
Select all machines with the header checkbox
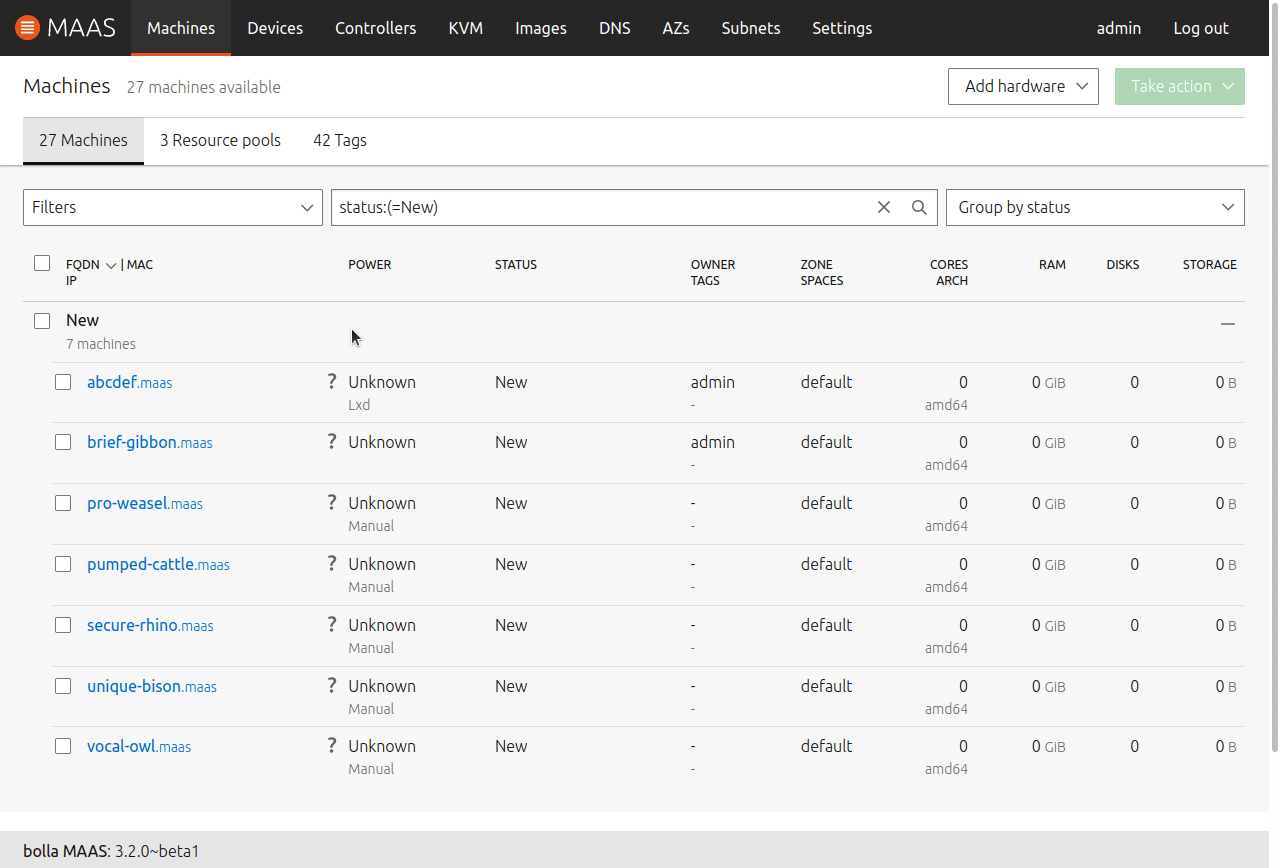point(41,262)
